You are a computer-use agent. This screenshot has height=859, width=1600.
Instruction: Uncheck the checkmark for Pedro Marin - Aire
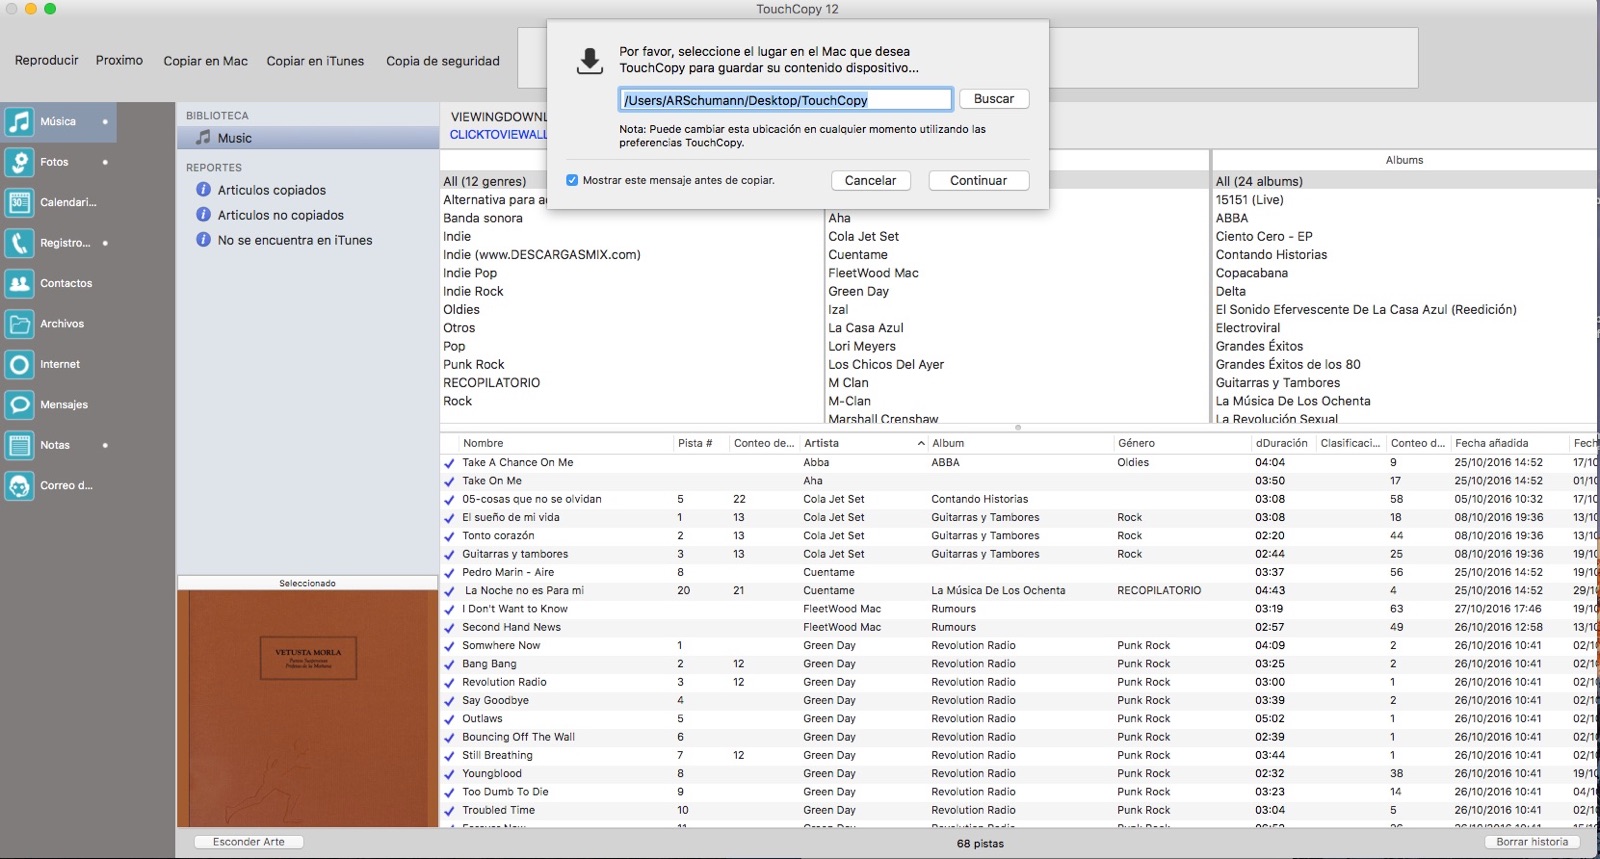point(449,573)
